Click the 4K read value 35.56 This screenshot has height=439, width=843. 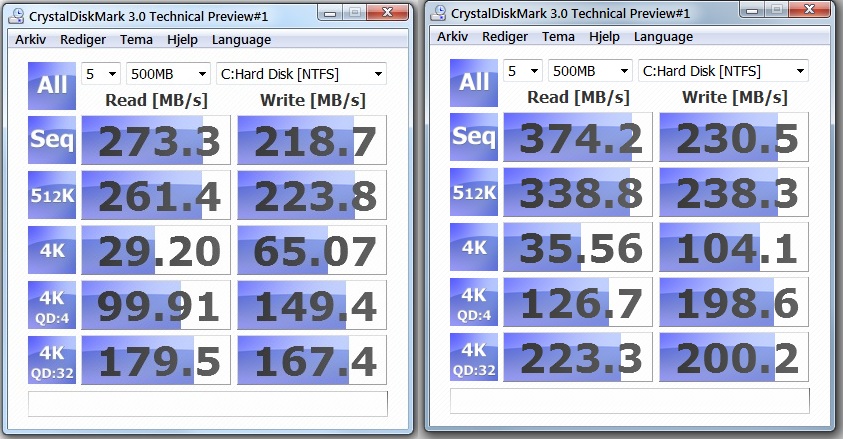pos(578,247)
